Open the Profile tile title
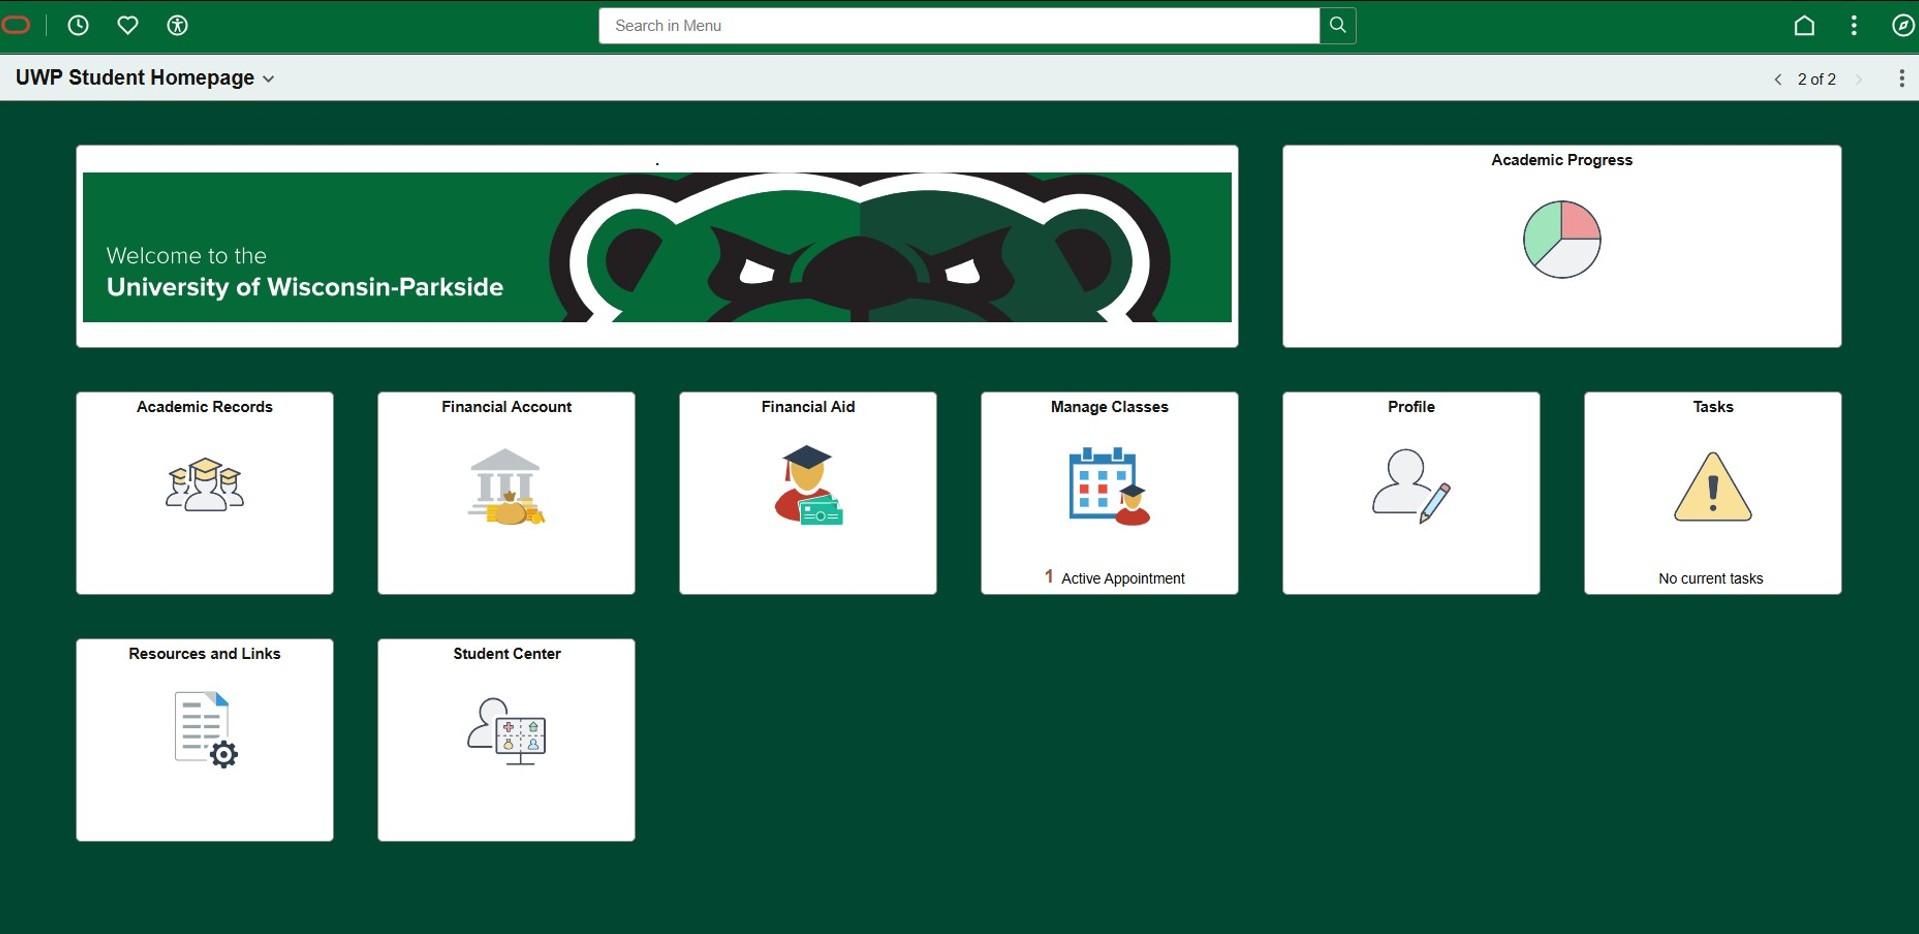The width and height of the screenshot is (1919, 934). [1411, 407]
